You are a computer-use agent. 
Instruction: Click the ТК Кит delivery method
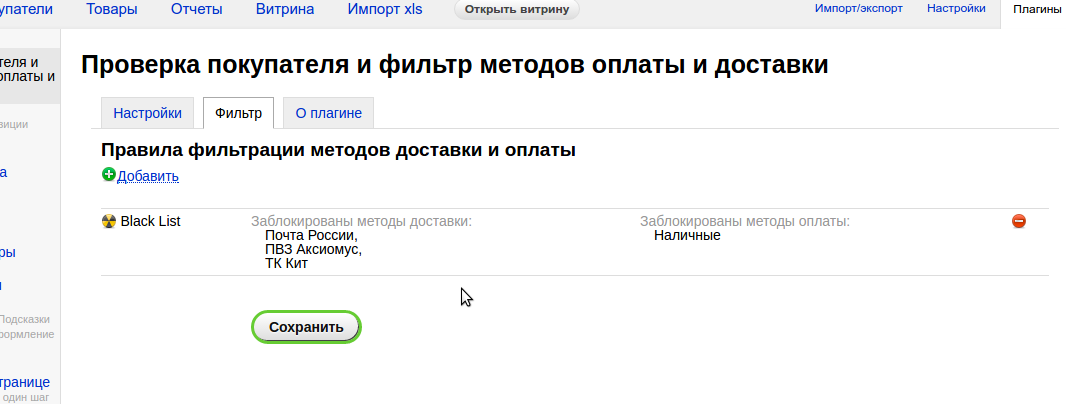point(286,263)
